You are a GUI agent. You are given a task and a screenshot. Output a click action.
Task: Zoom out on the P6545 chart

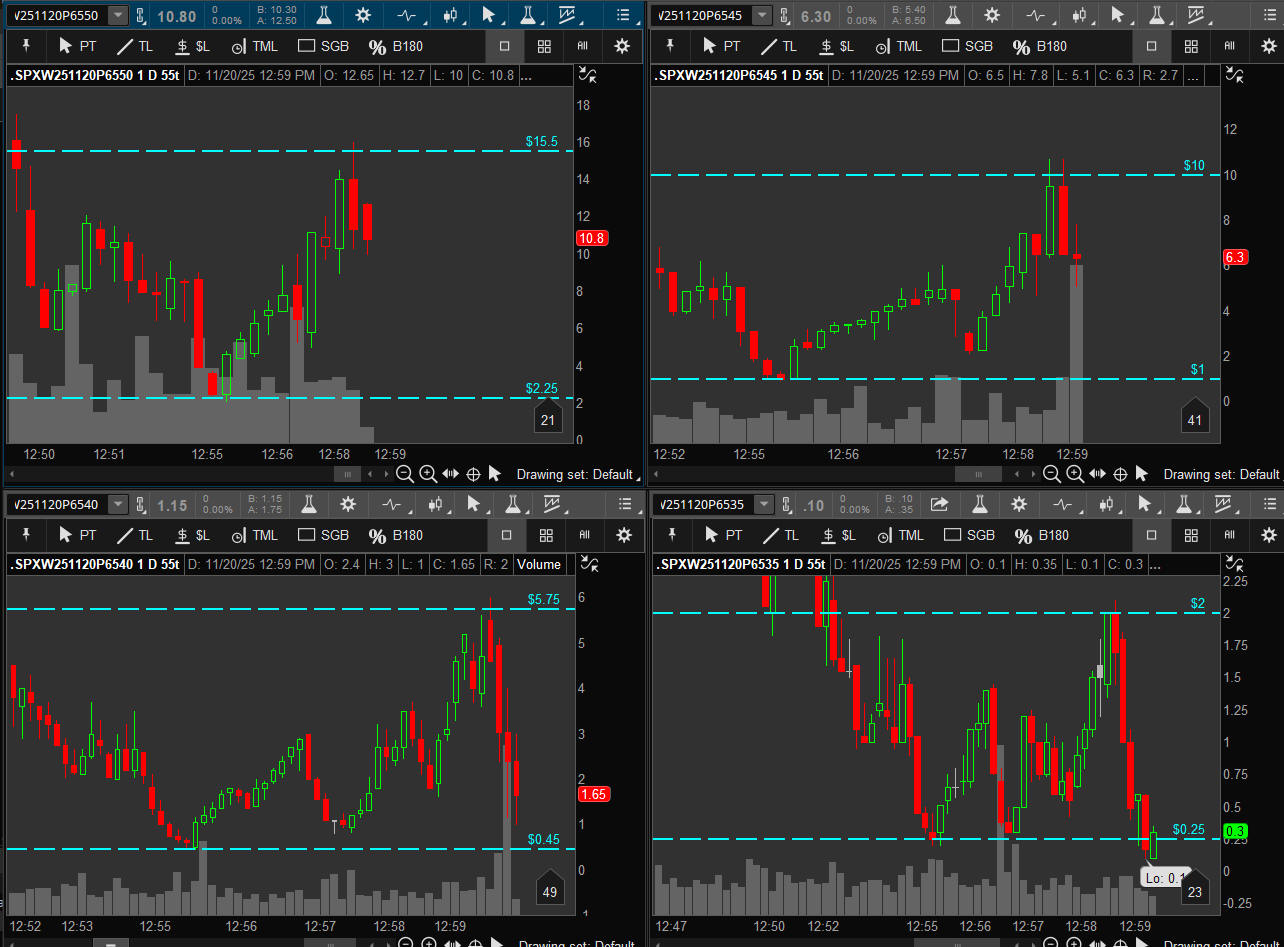(1053, 474)
